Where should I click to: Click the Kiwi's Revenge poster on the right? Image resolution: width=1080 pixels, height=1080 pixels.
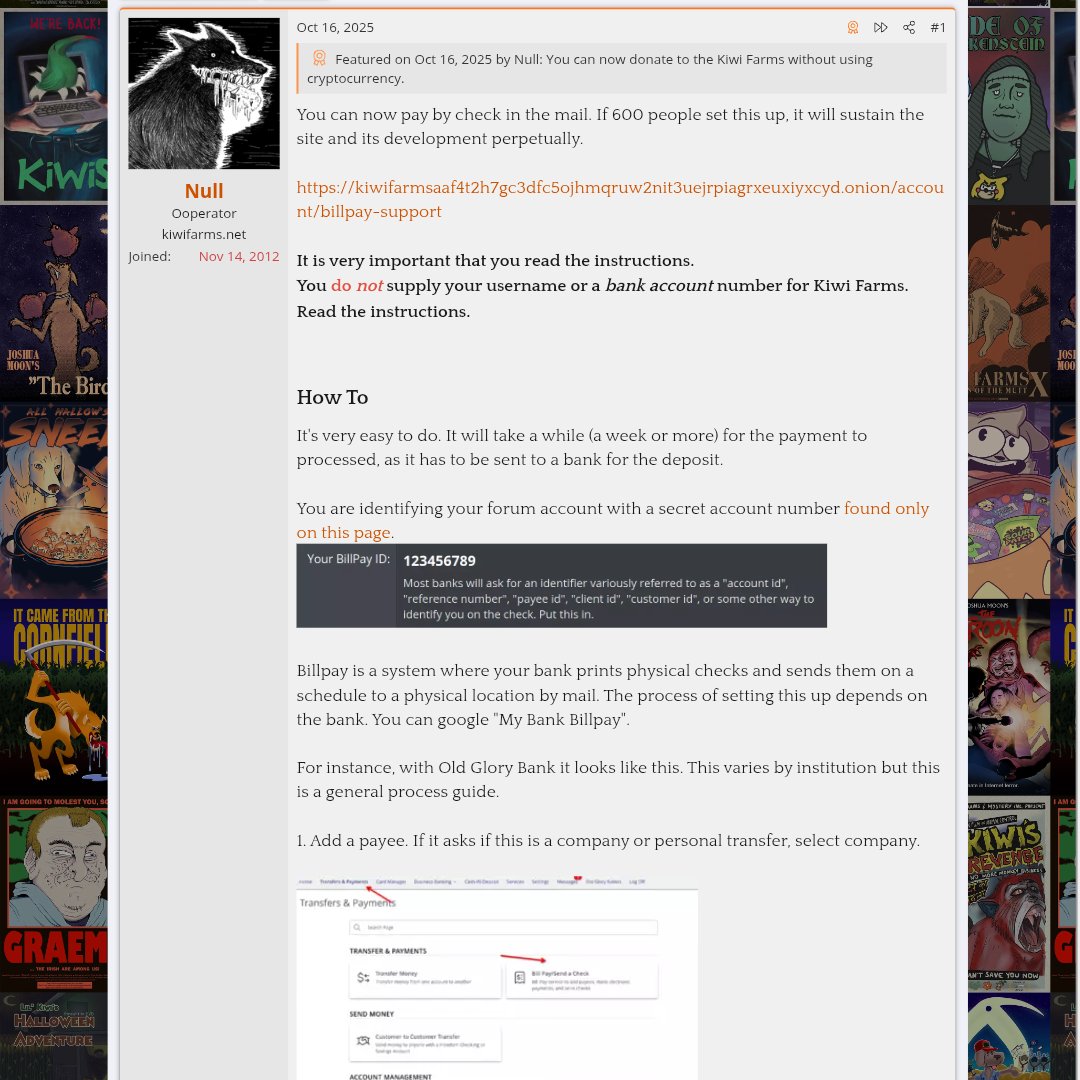click(1009, 894)
